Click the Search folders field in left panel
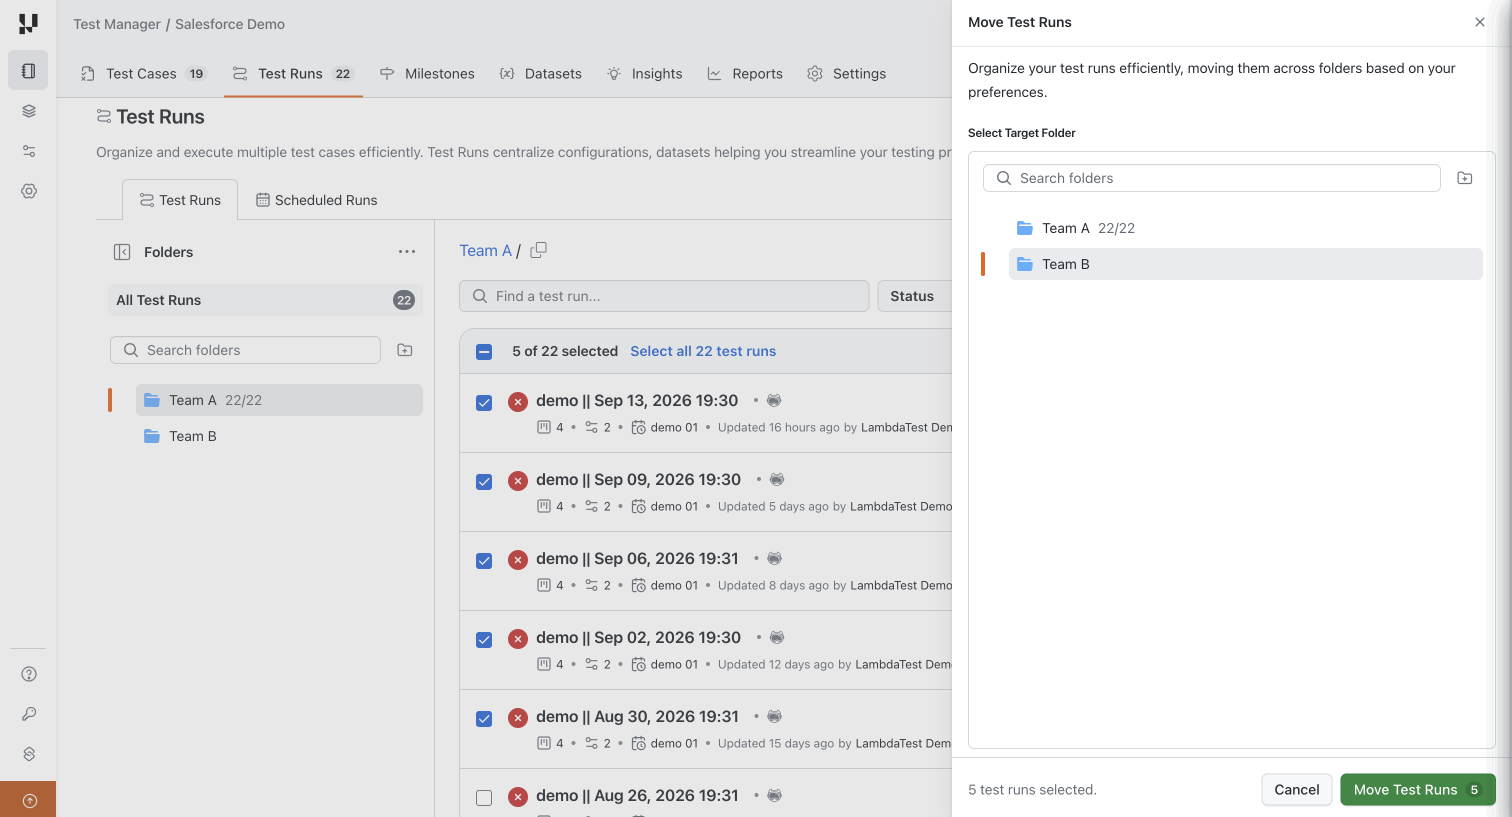 (245, 350)
